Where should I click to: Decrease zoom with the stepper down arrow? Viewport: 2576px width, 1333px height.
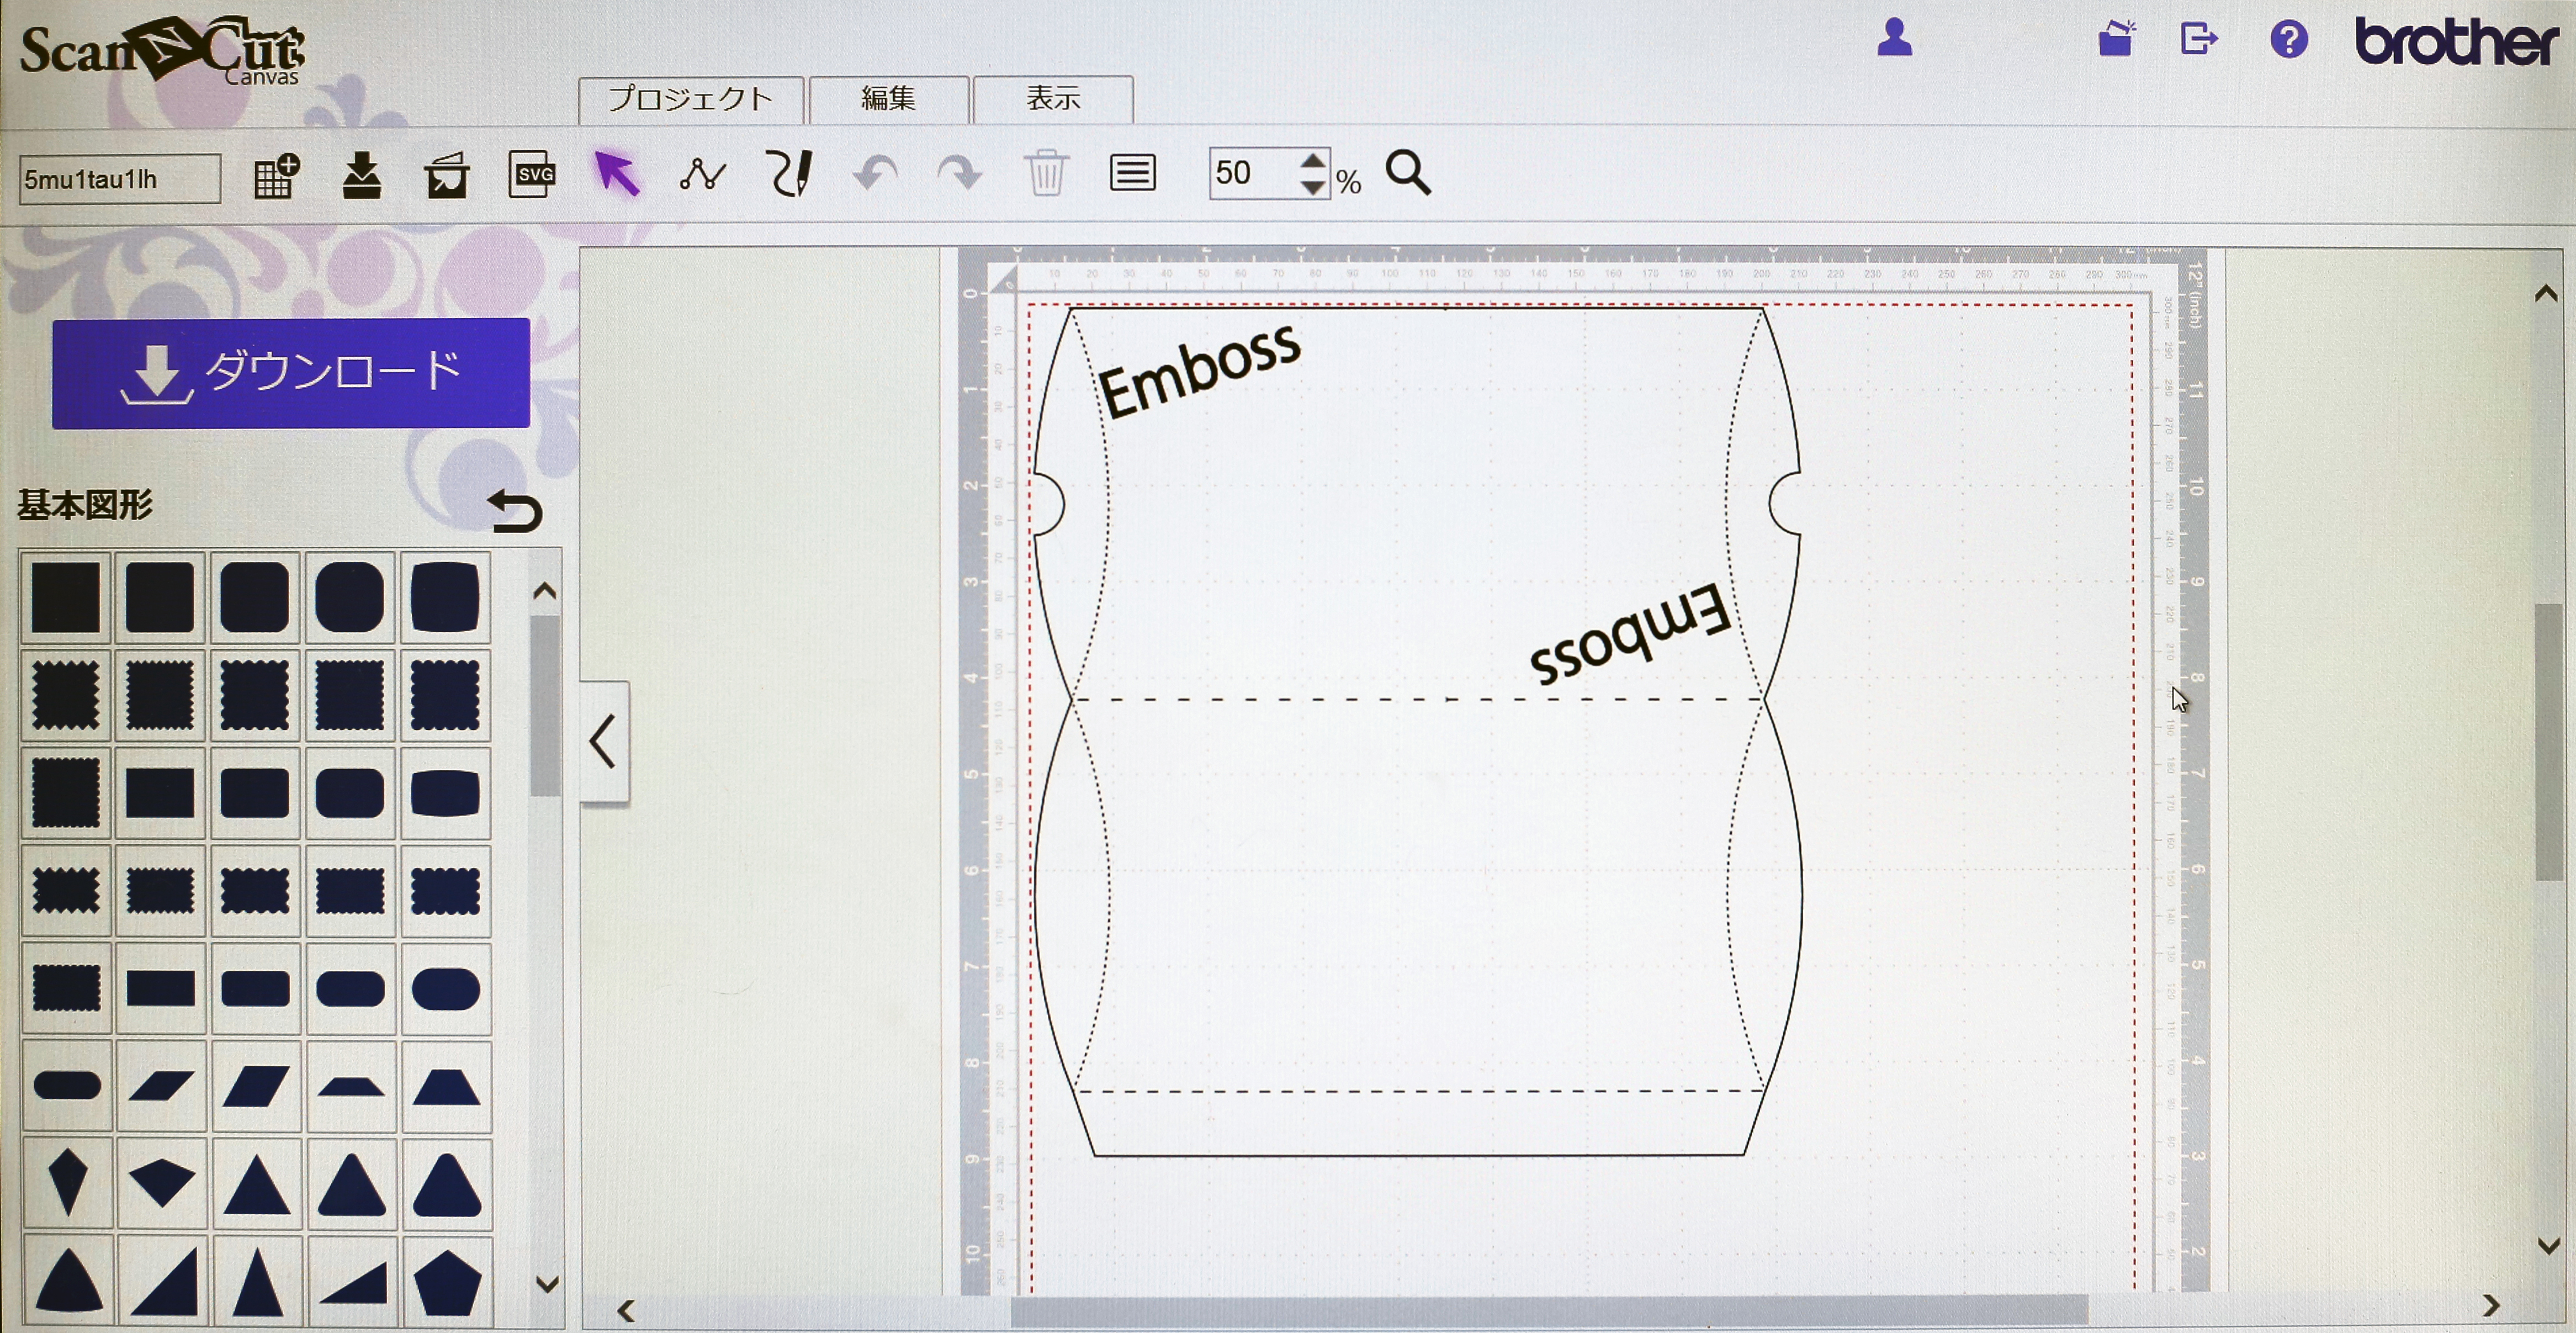(x=1313, y=187)
